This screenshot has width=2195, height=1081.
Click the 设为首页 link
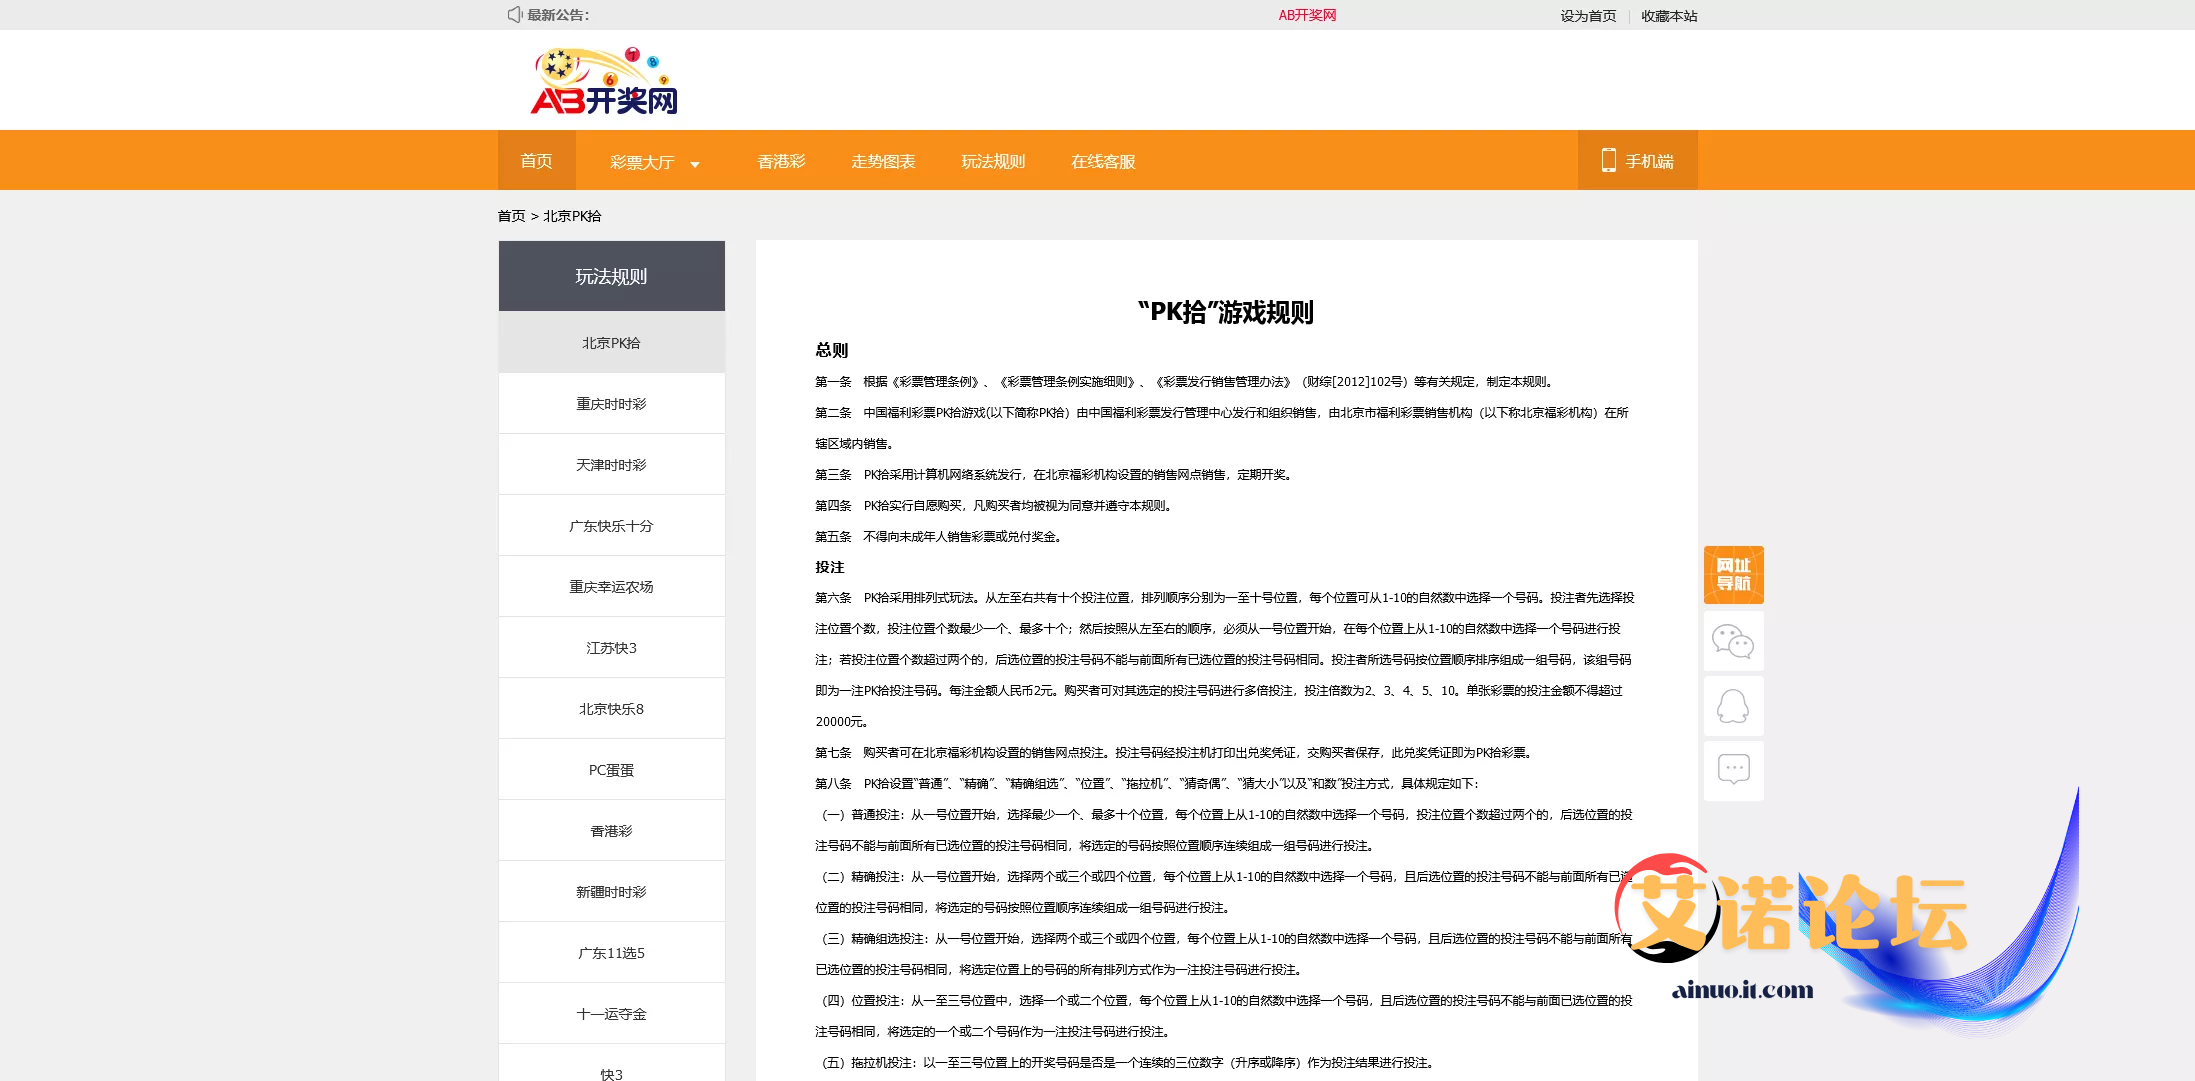pyautogui.click(x=1588, y=16)
